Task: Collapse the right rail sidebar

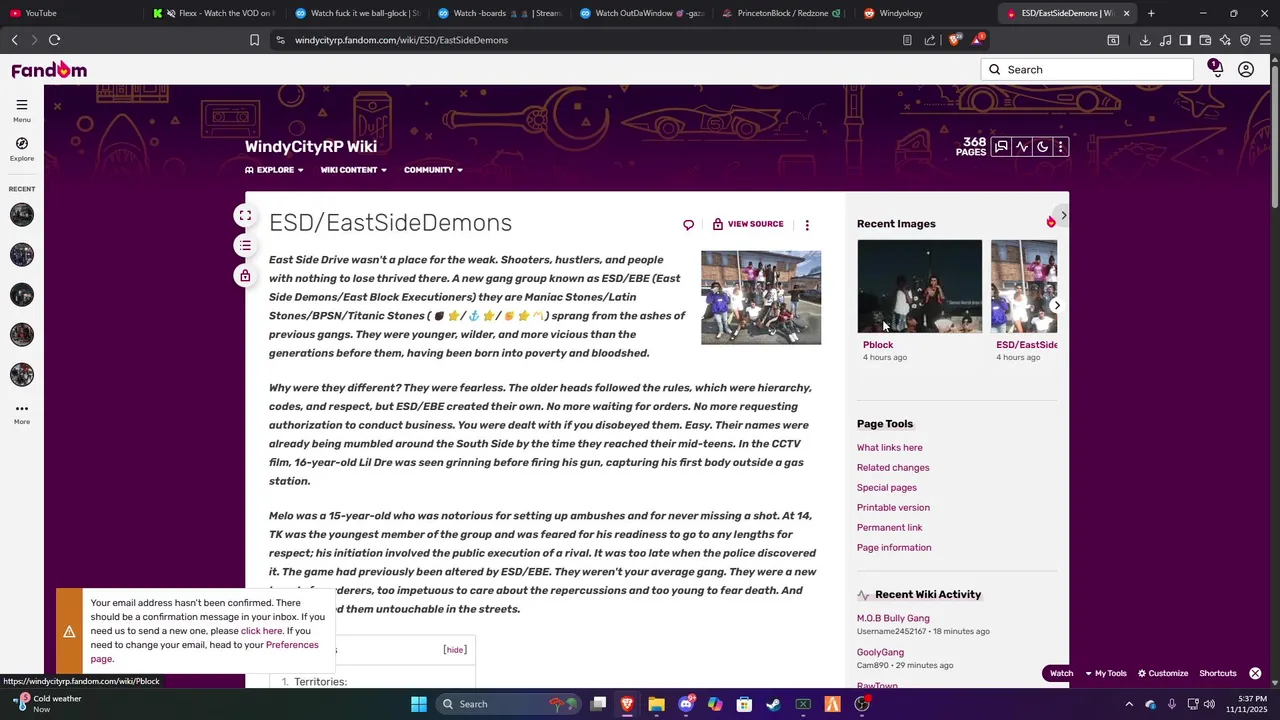Action: tap(1063, 215)
